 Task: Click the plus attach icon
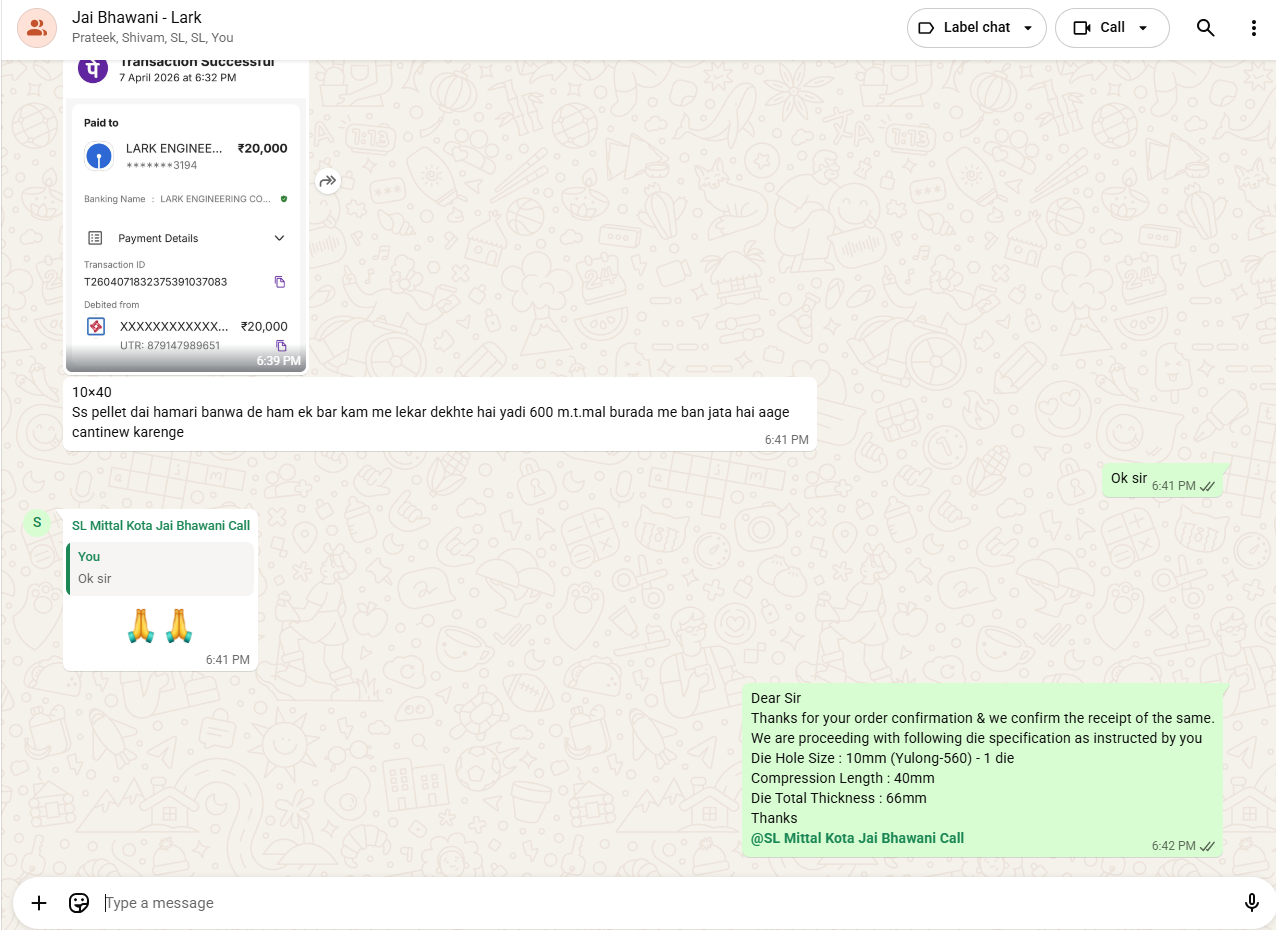pos(39,903)
